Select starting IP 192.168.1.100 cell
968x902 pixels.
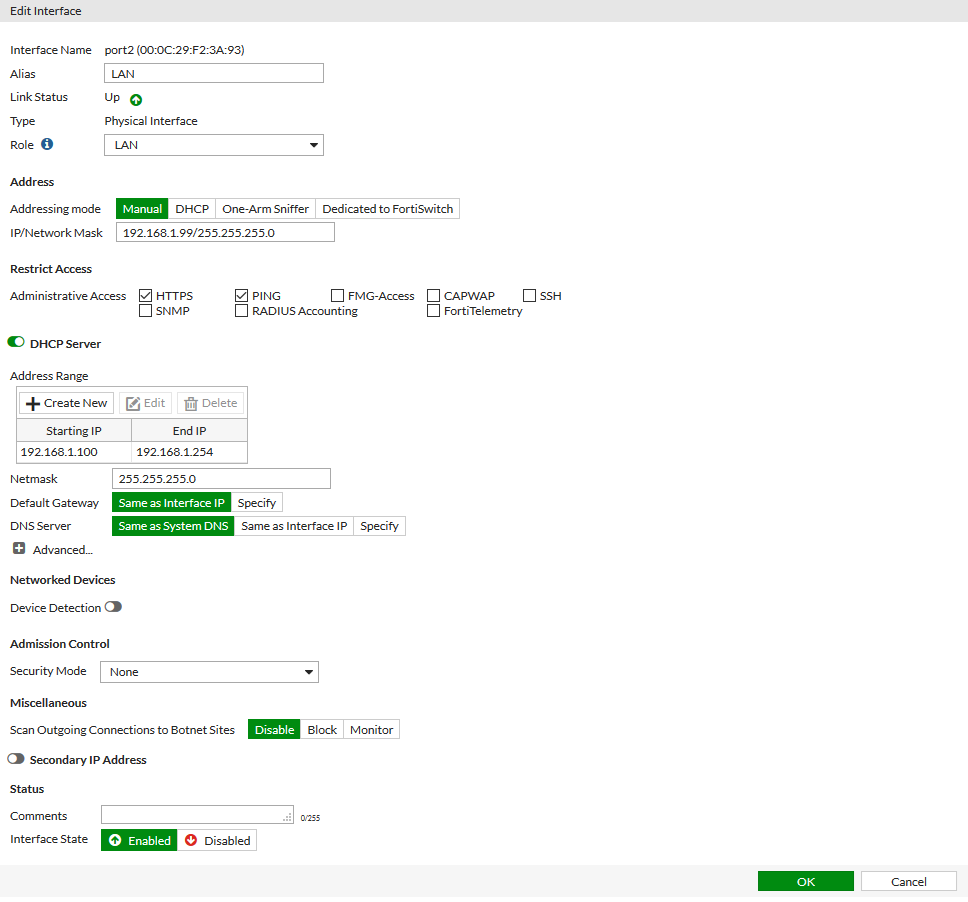(74, 452)
